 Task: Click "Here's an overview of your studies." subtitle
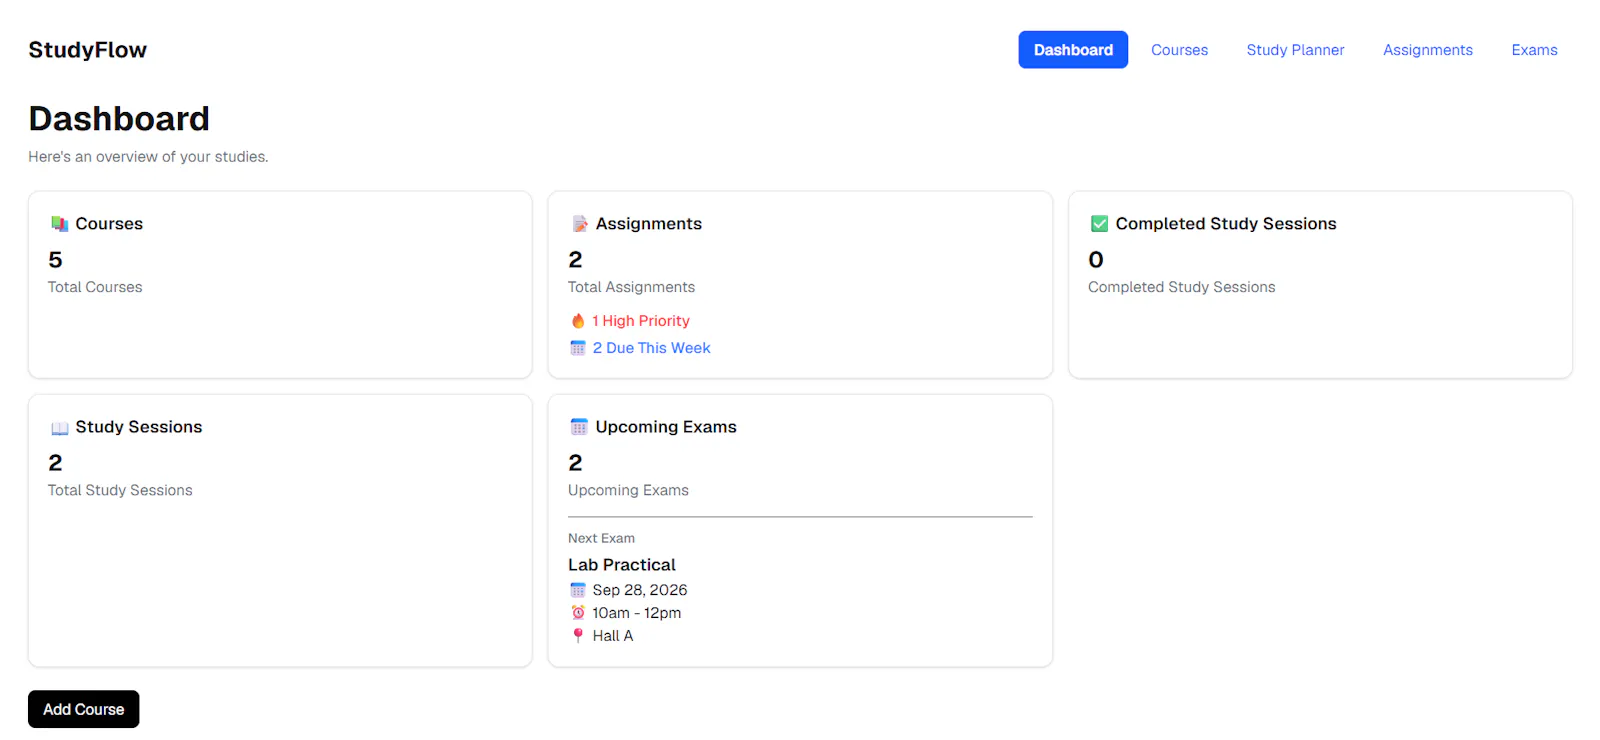click(148, 157)
